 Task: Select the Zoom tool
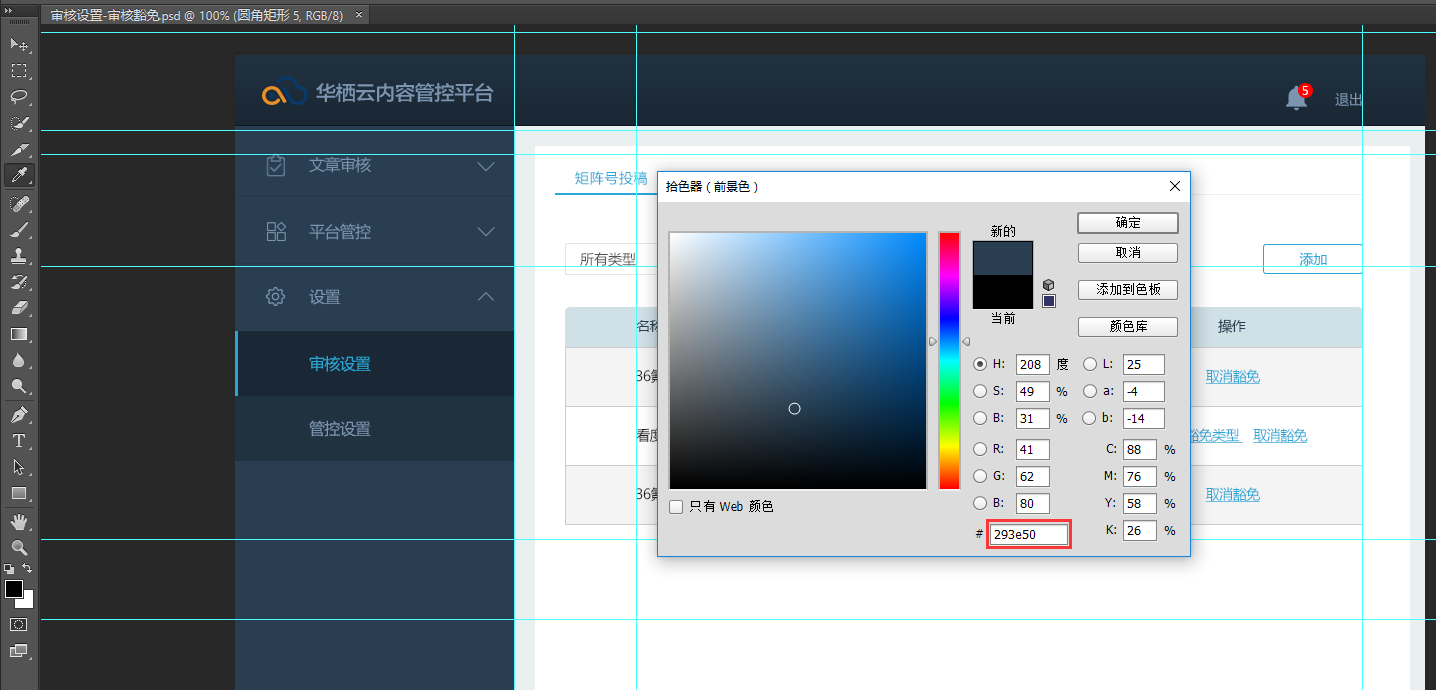[19, 547]
